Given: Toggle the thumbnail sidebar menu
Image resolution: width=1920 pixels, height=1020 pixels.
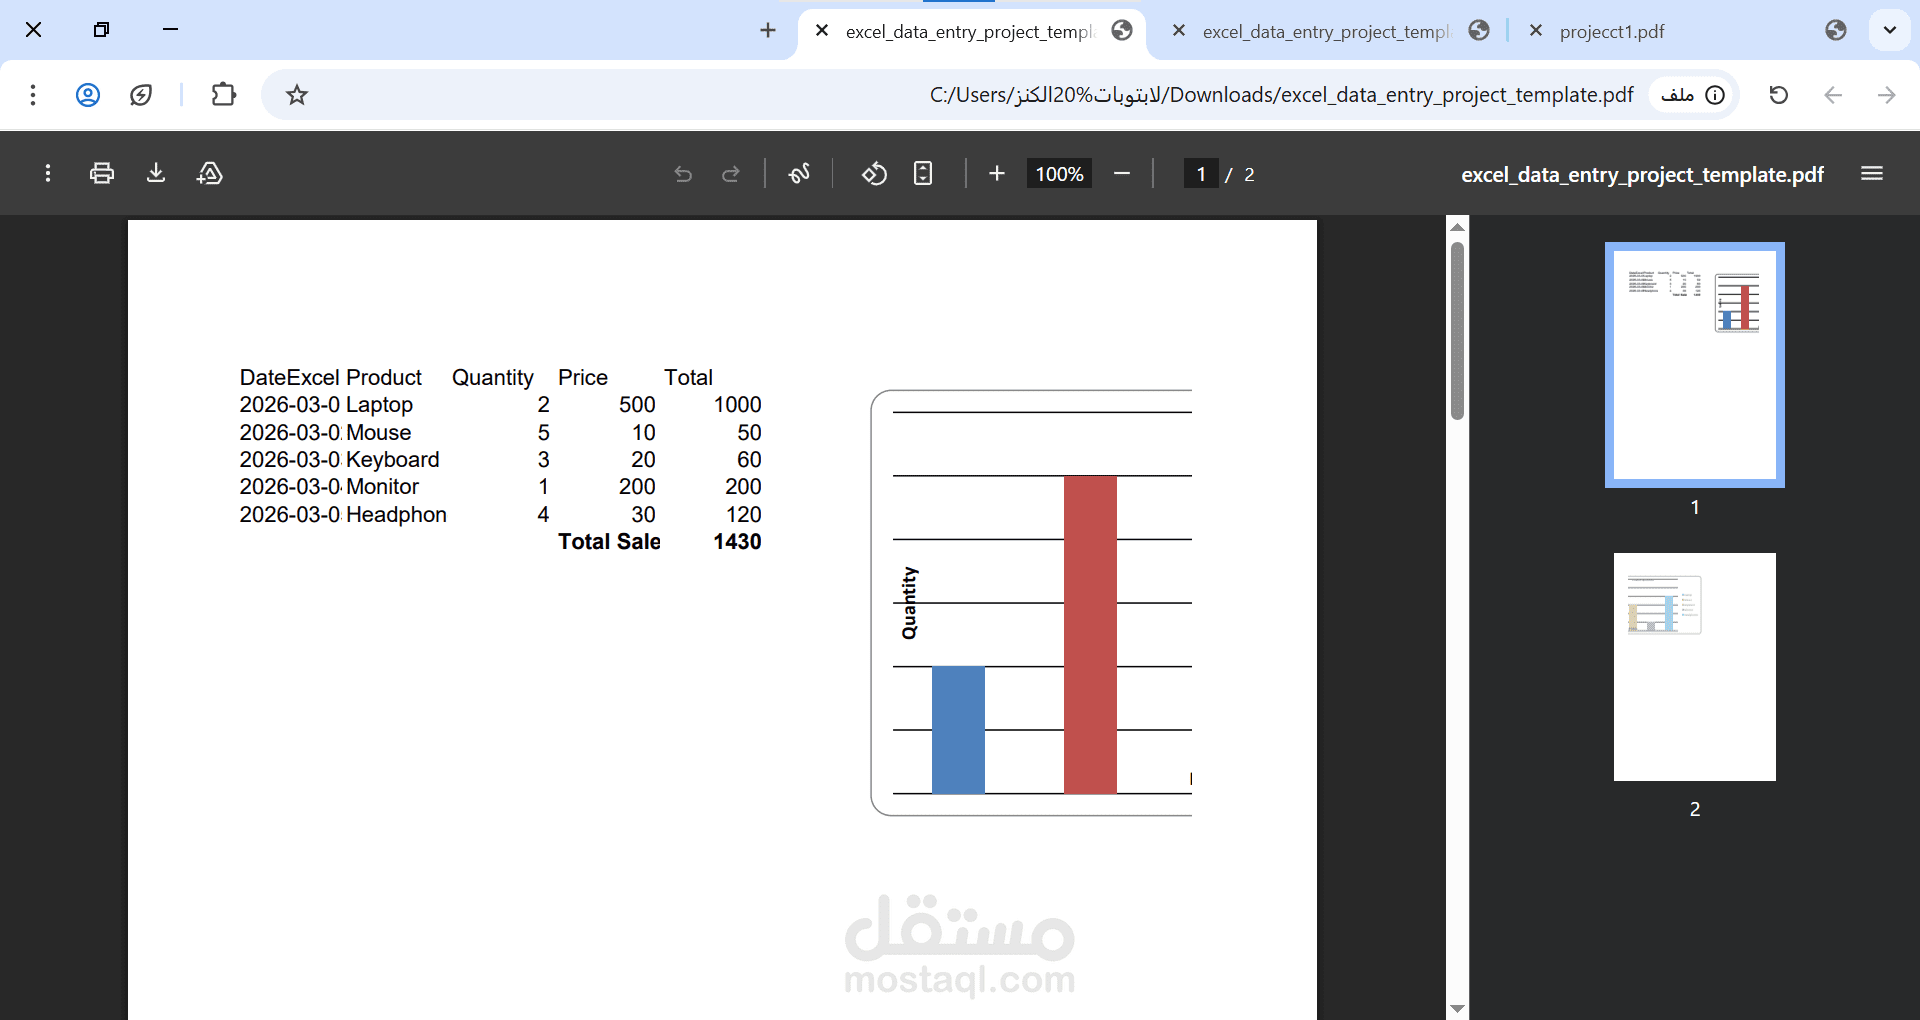Looking at the screenshot, I should pos(1872,174).
